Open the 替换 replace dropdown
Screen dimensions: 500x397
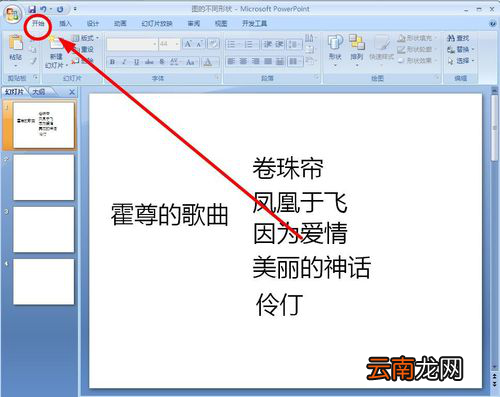(x=461, y=49)
